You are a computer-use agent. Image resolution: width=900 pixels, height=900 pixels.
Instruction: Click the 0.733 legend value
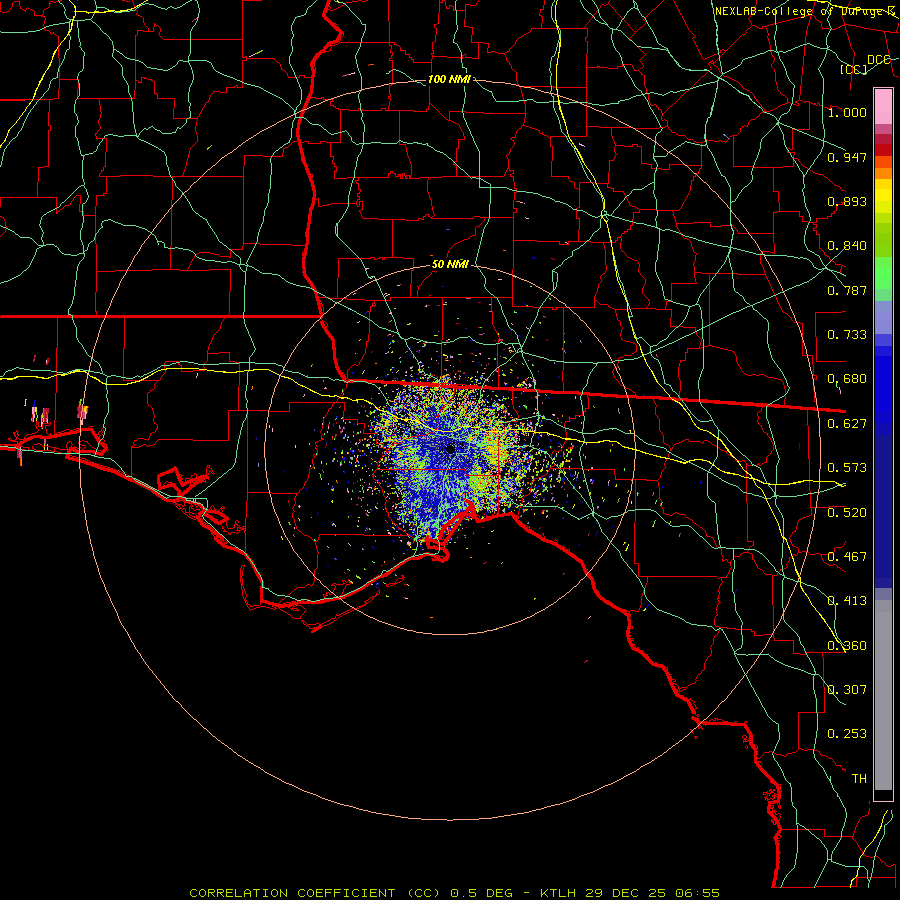click(x=847, y=335)
